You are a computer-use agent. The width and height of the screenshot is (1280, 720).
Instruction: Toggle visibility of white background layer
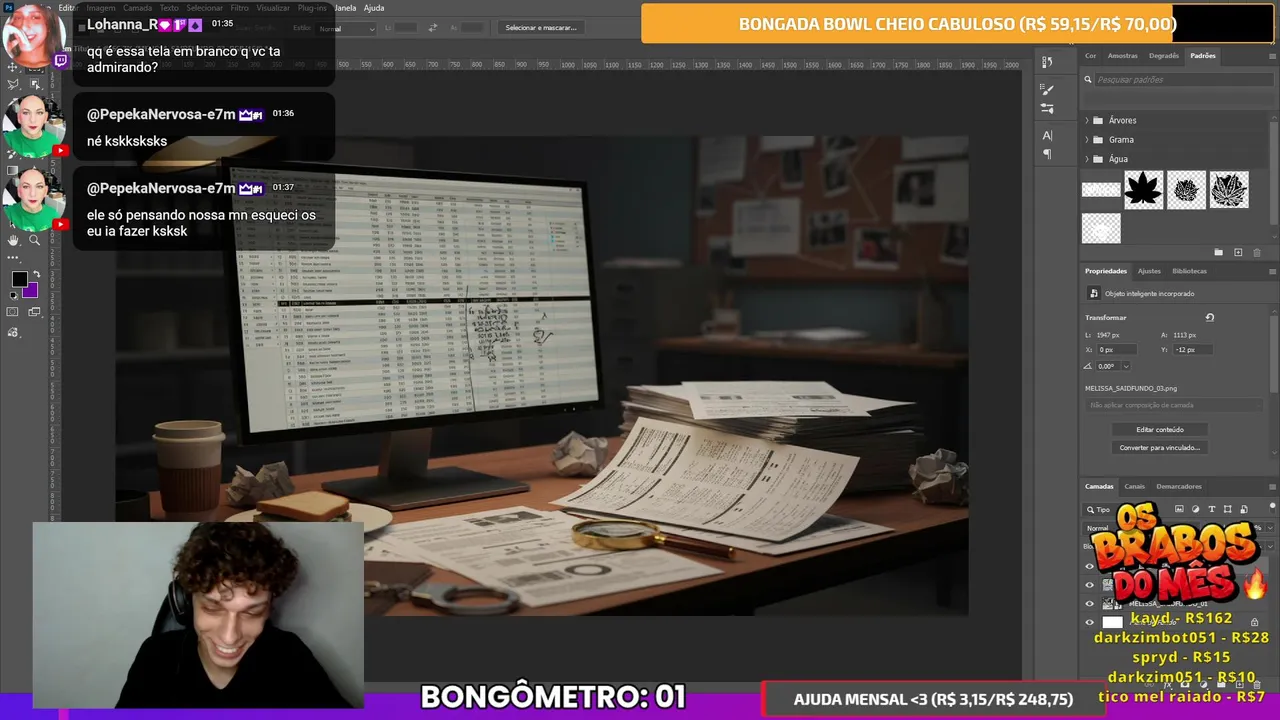coord(1090,622)
